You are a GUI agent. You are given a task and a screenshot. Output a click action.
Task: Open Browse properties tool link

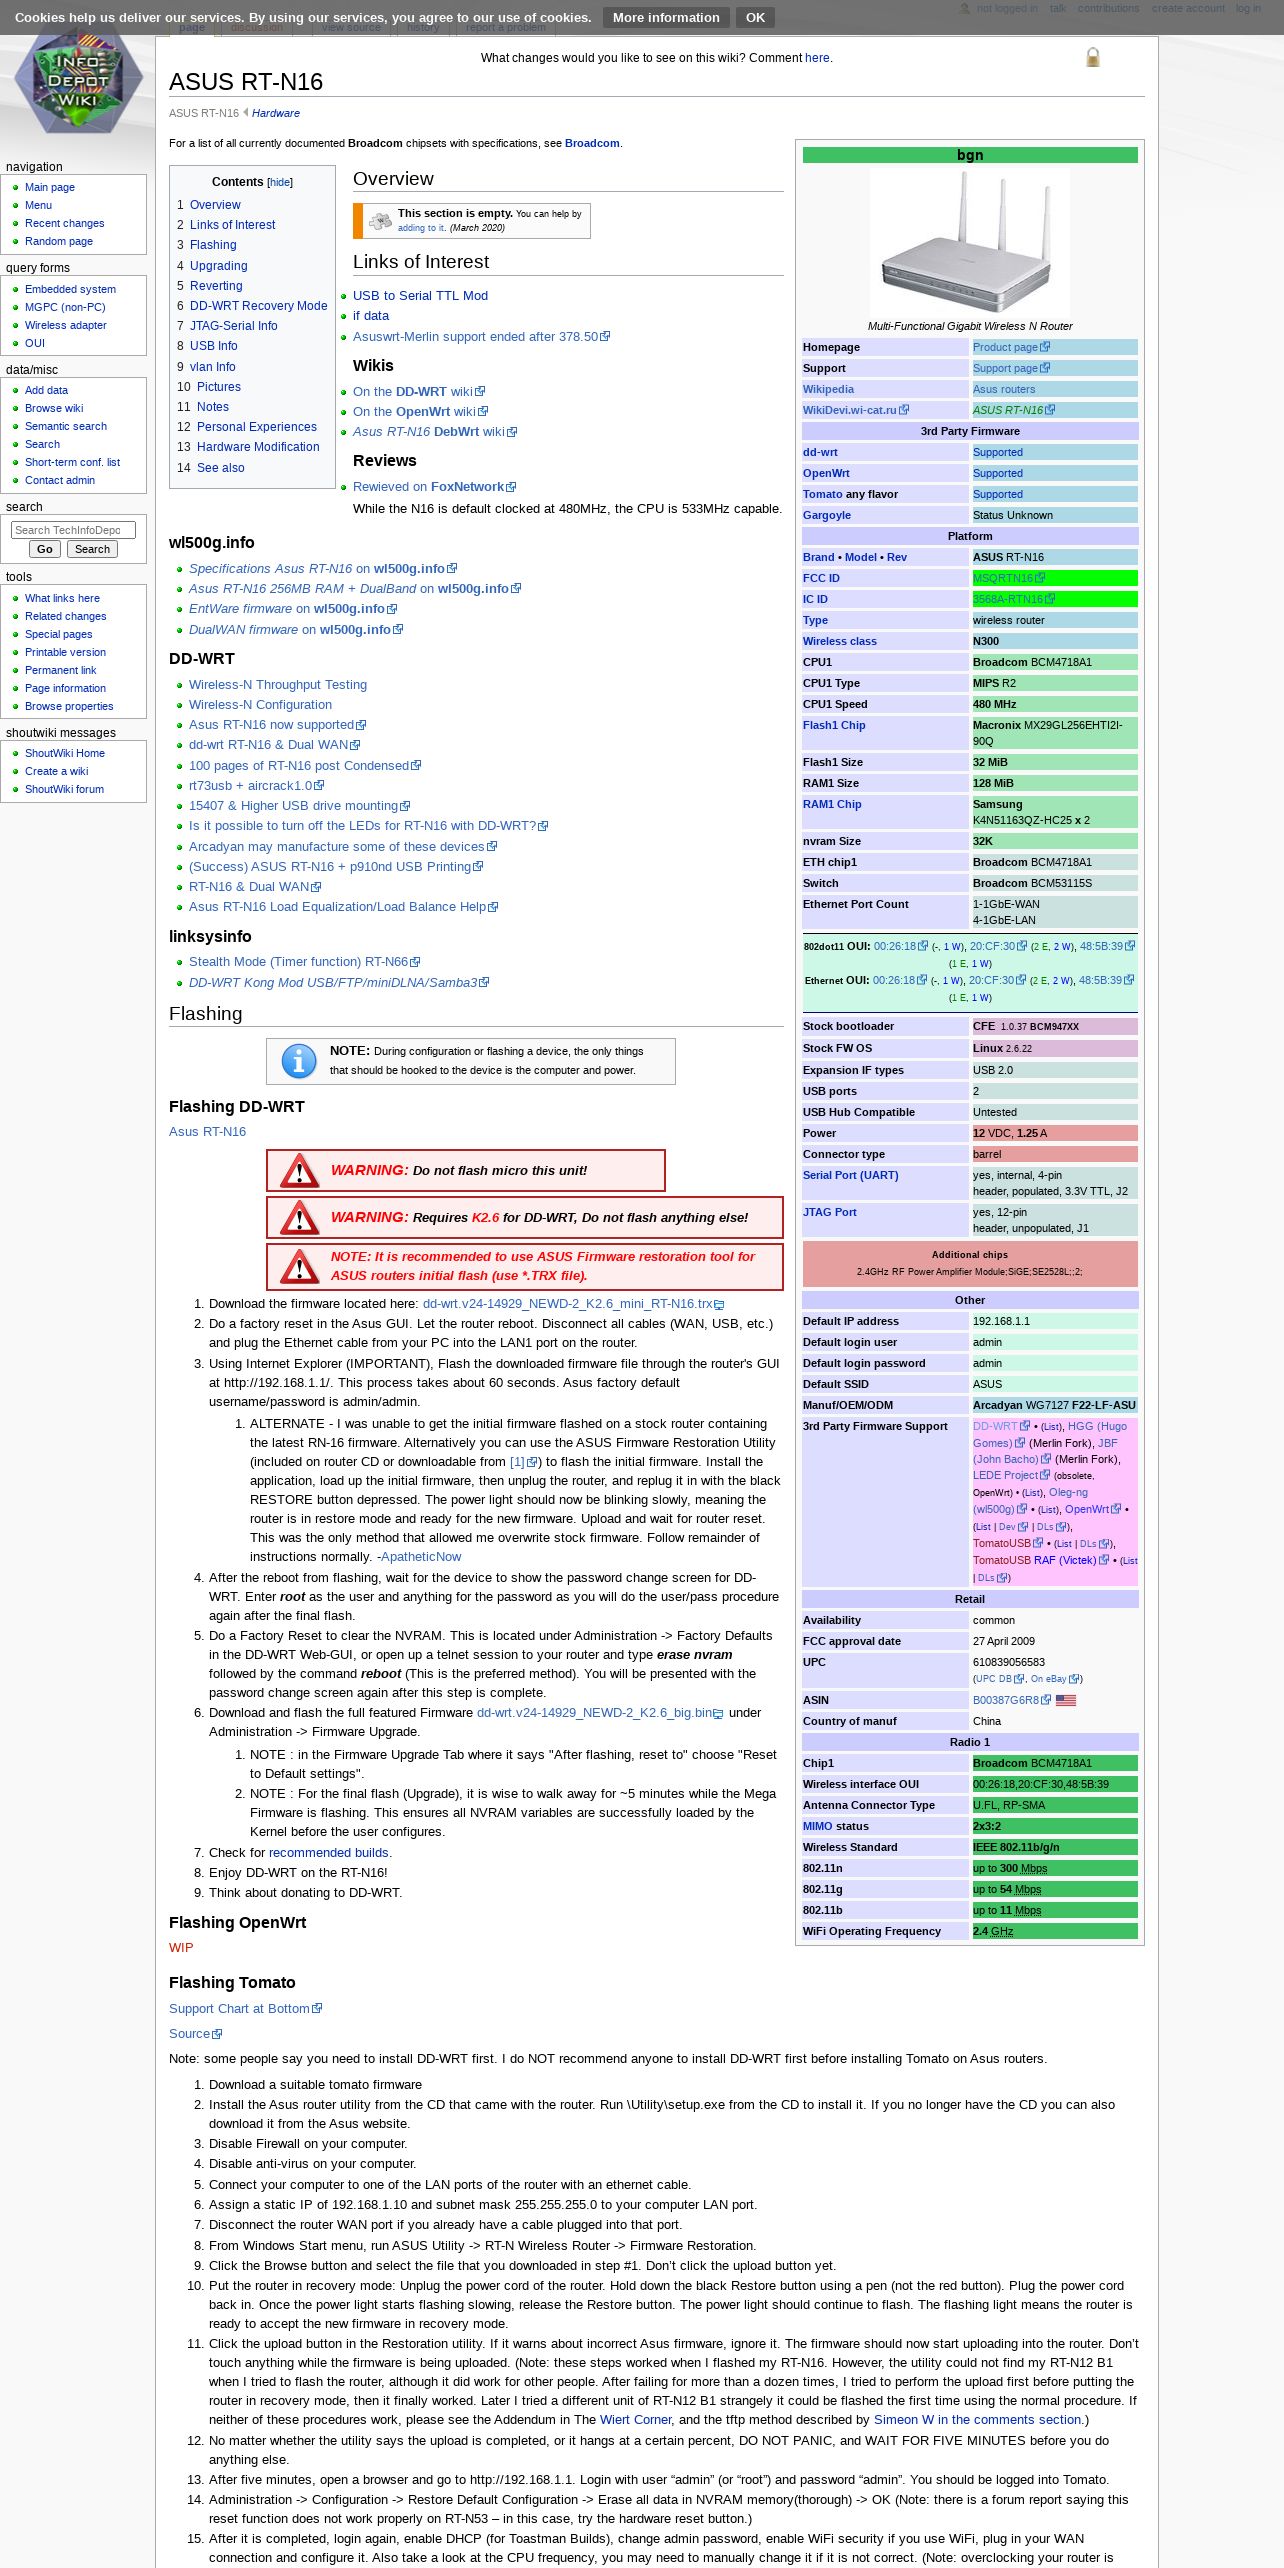coord(69,706)
